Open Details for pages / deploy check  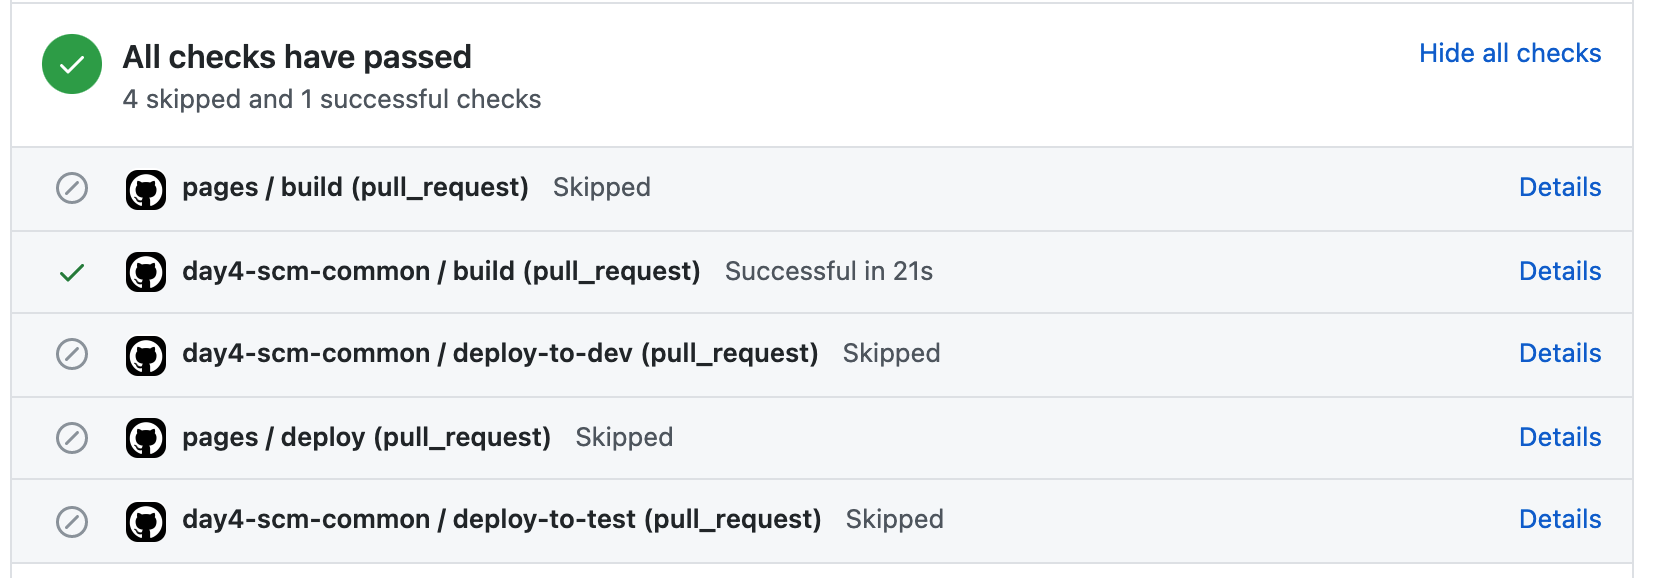pos(1559,437)
